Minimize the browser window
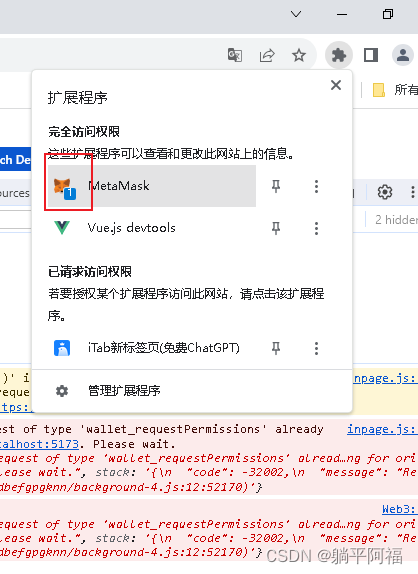This screenshot has width=418, height=574. tap(342, 14)
